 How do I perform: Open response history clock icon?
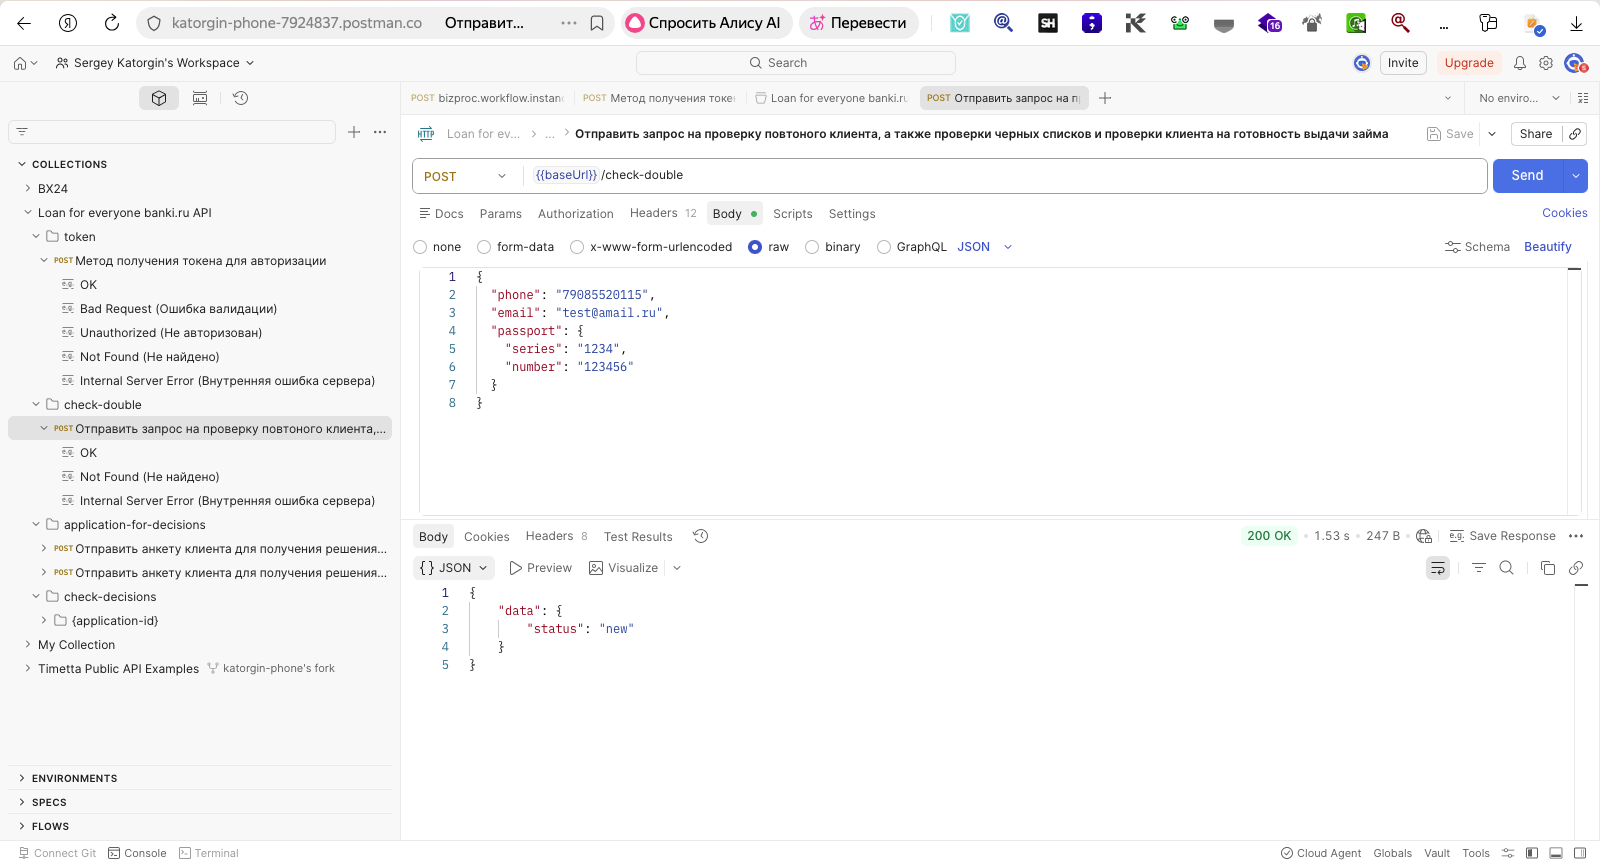pos(700,536)
